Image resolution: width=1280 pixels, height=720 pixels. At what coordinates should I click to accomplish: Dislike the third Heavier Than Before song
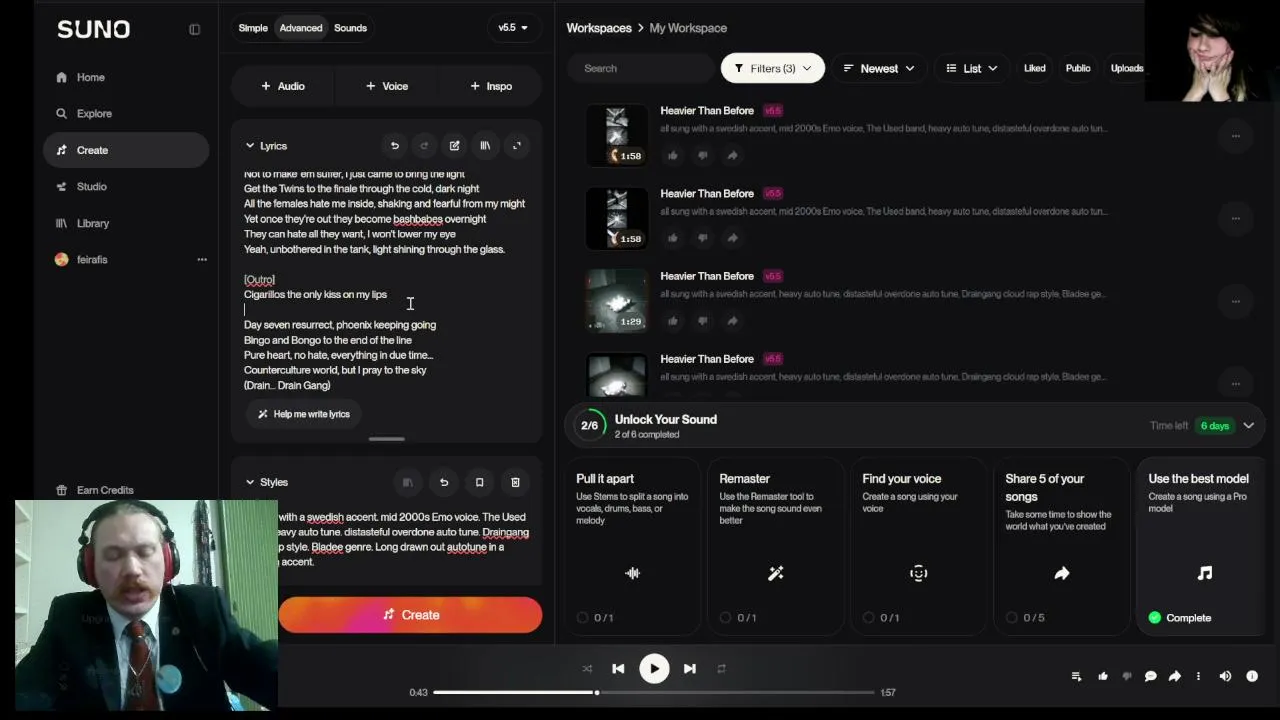703,321
